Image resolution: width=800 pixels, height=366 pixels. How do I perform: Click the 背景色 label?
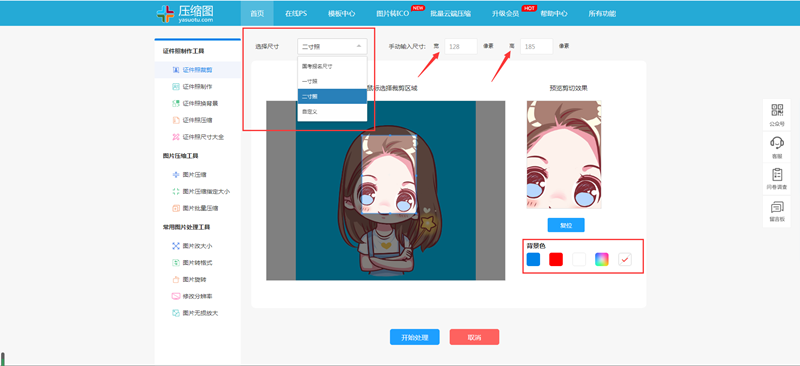(x=536, y=246)
